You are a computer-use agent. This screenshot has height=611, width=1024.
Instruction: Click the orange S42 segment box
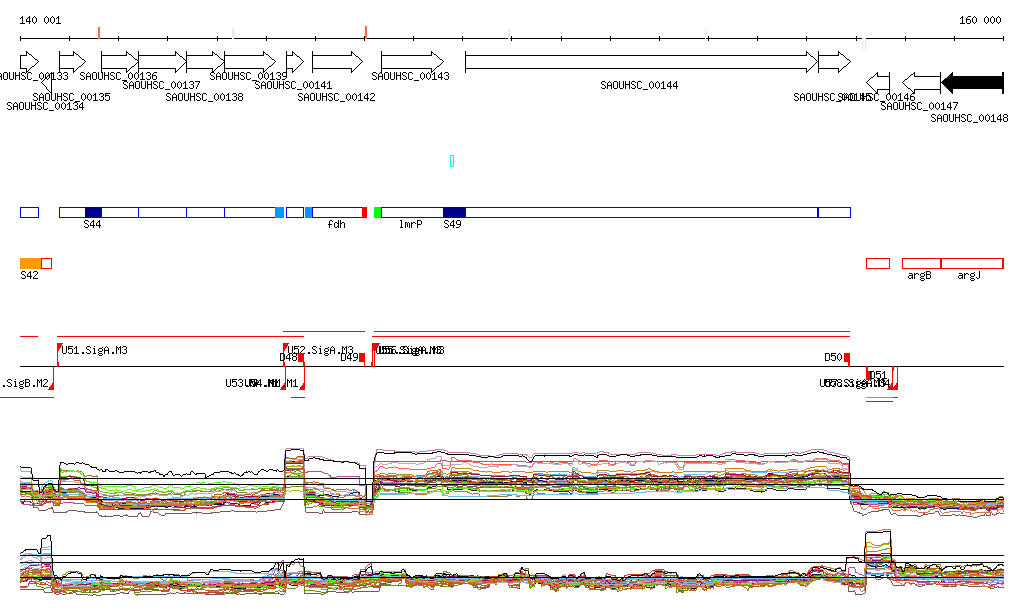pyautogui.click(x=31, y=263)
